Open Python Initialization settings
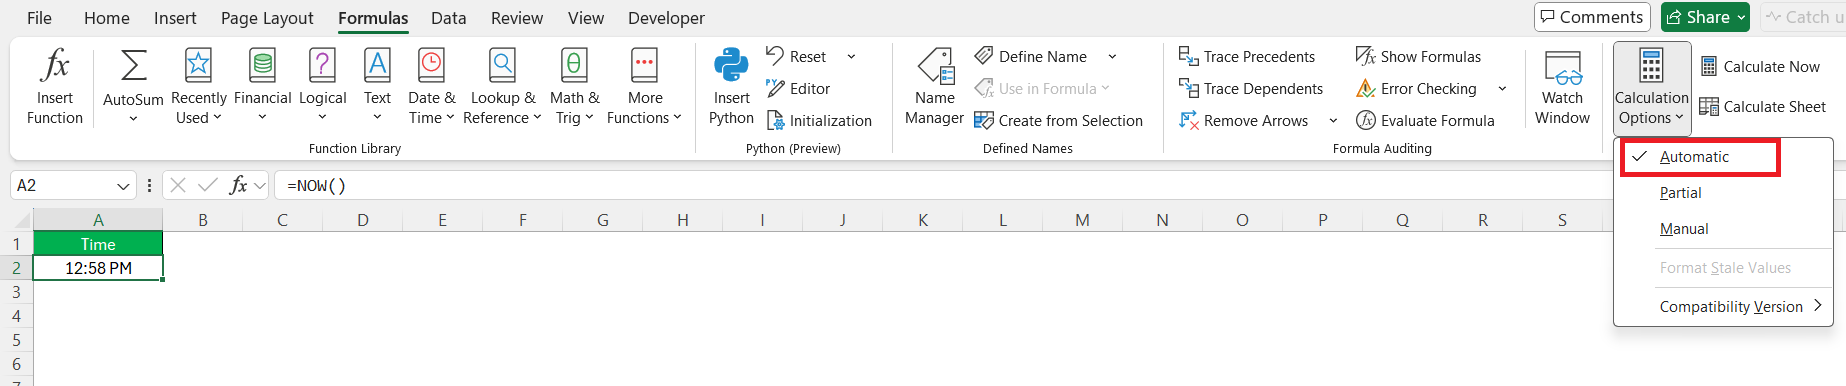Screen dimensions: 1846x386 coord(819,121)
